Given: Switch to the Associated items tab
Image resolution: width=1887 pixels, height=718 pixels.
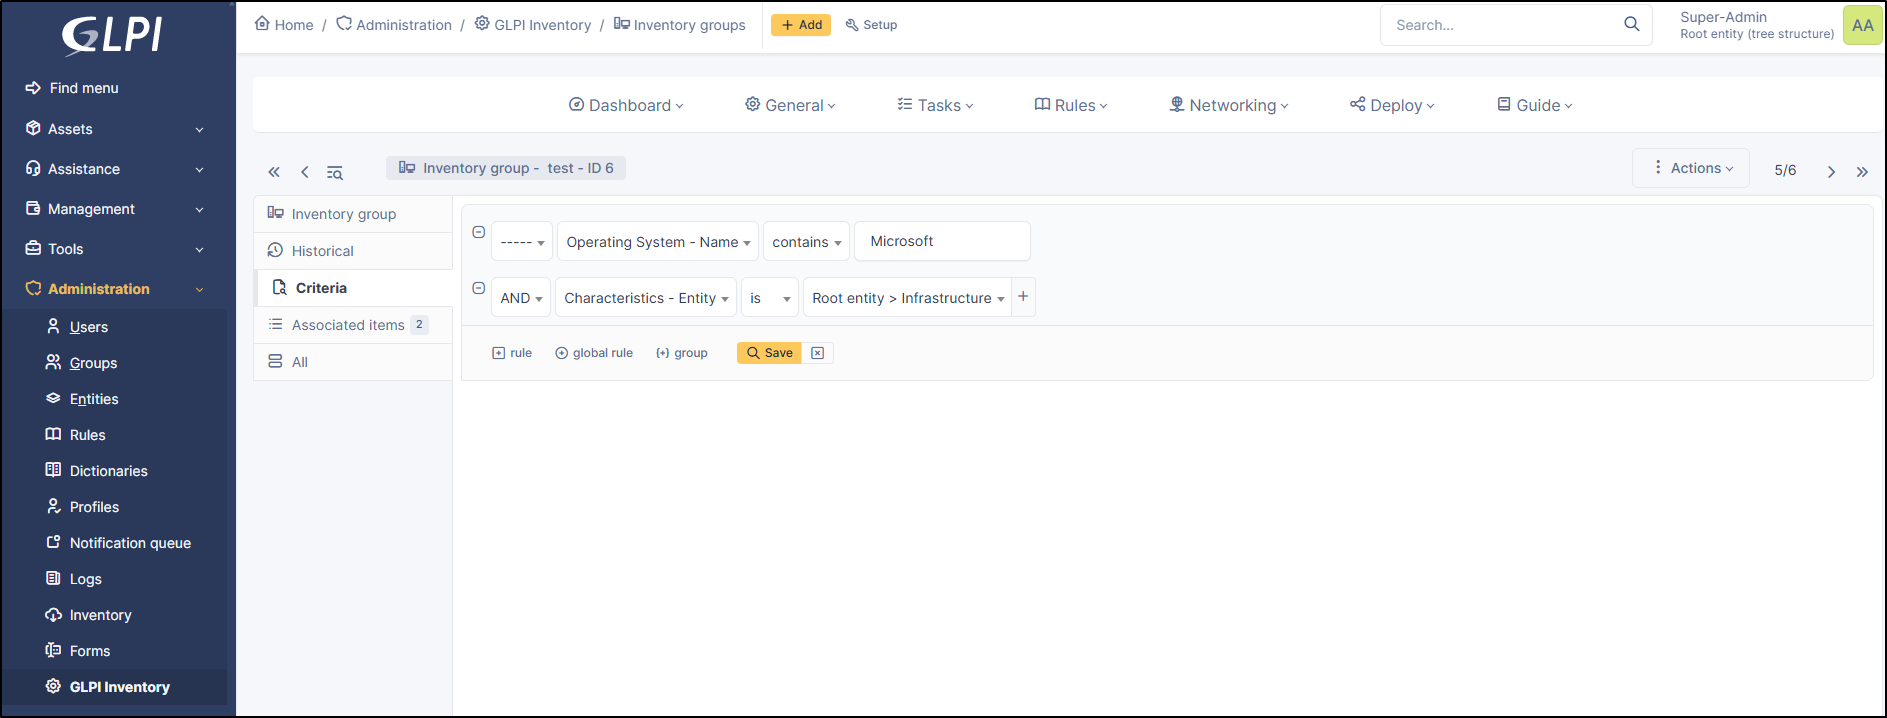Looking at the screenshot, I should [348, 325].
